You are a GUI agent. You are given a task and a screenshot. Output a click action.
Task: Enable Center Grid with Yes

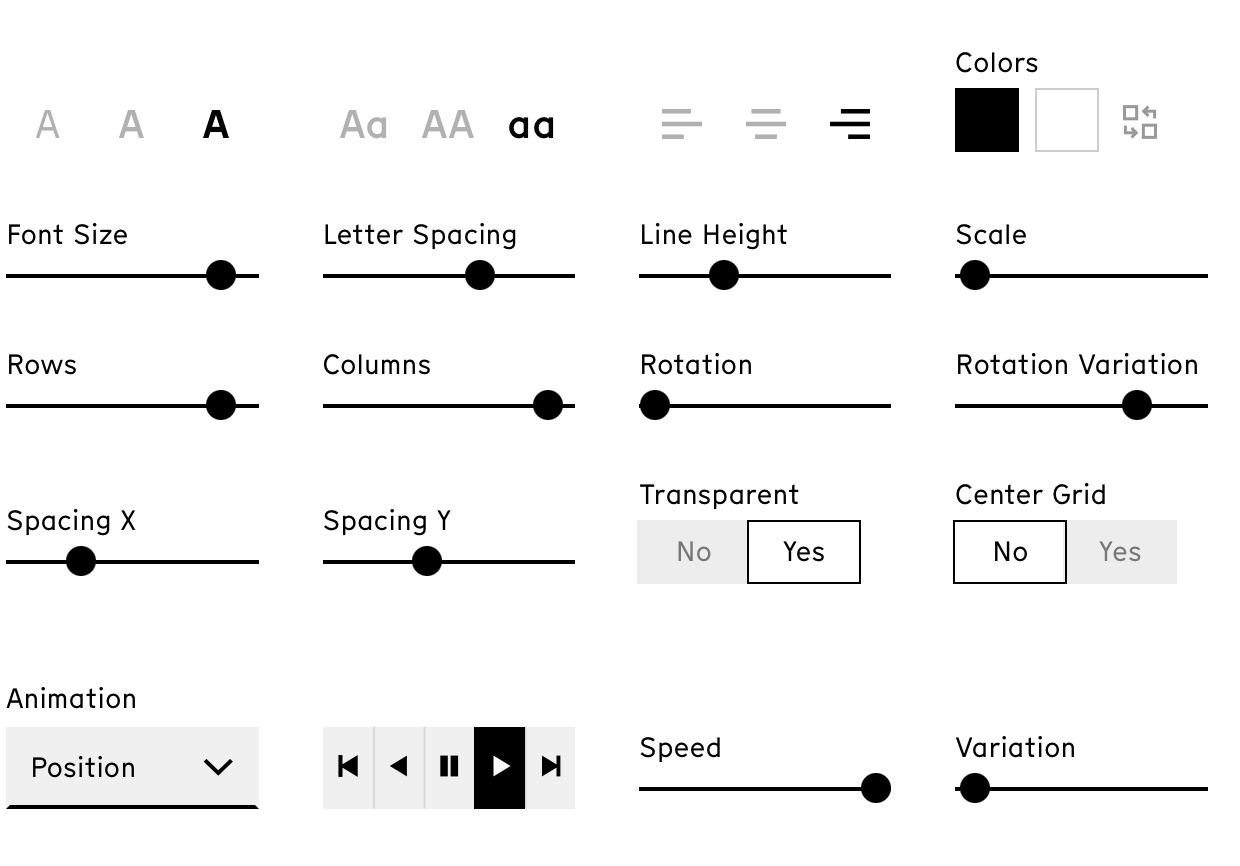[1120, 552]
